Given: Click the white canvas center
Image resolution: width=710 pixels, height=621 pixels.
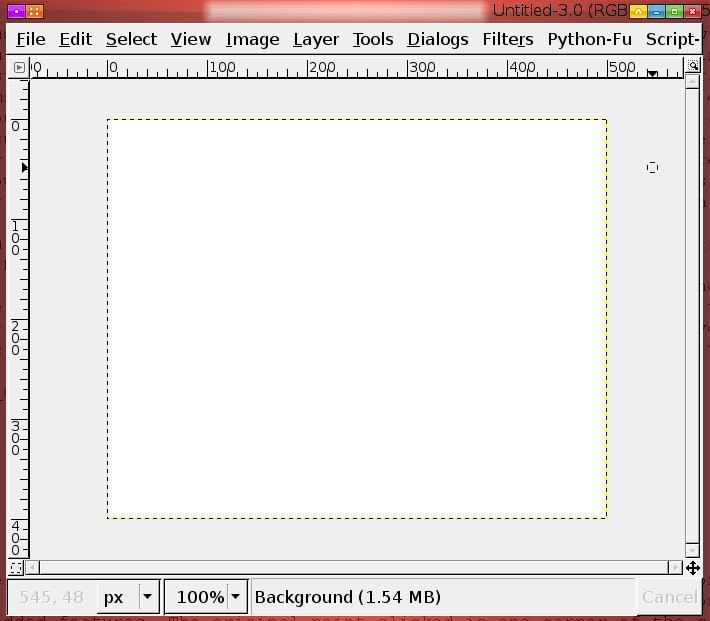Looking at the screenshot, I should (x=357, y=319).
